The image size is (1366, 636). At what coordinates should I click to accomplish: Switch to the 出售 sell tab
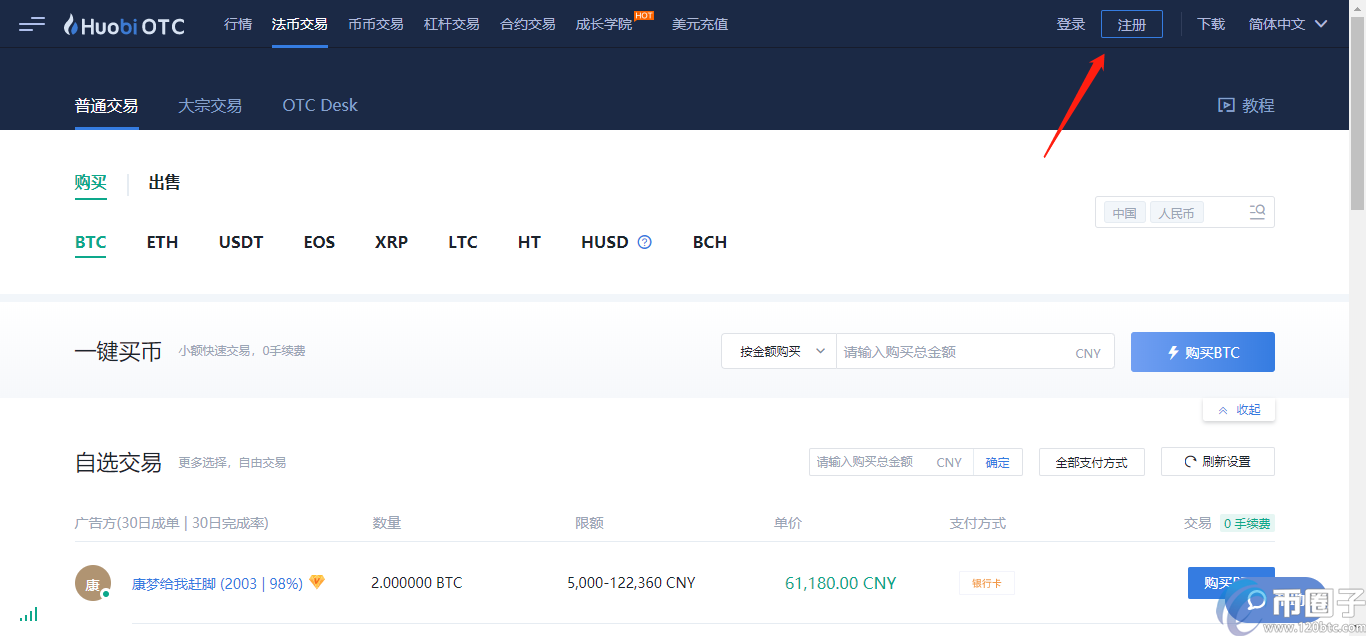click(x=164, y=183)
